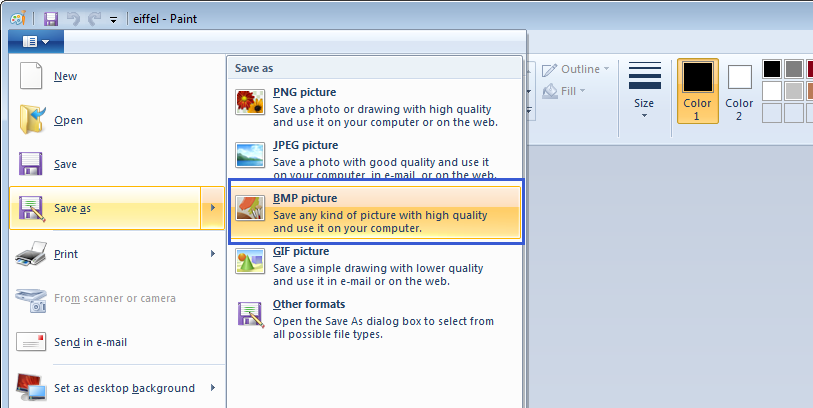This screenshot has height=408, width=813.
Task: Pick the brown palette swatch
Action: point(809,91)
